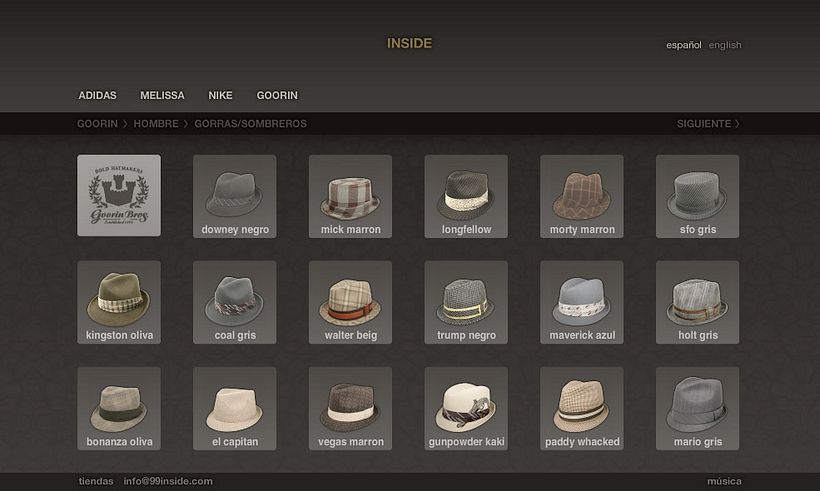Click the info@99inside.com email link
The height and width of the screenshot is (491, 820).
tap(168, 481)
